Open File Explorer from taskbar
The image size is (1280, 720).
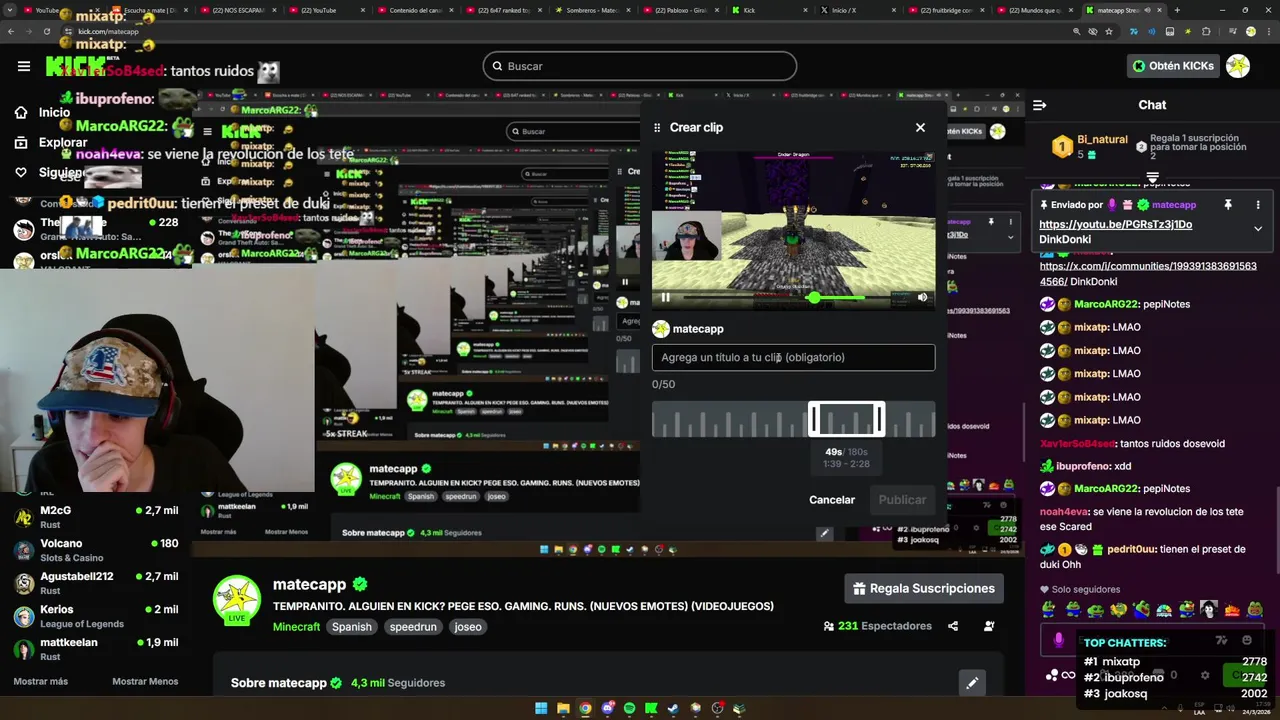[x=563, y=708]
